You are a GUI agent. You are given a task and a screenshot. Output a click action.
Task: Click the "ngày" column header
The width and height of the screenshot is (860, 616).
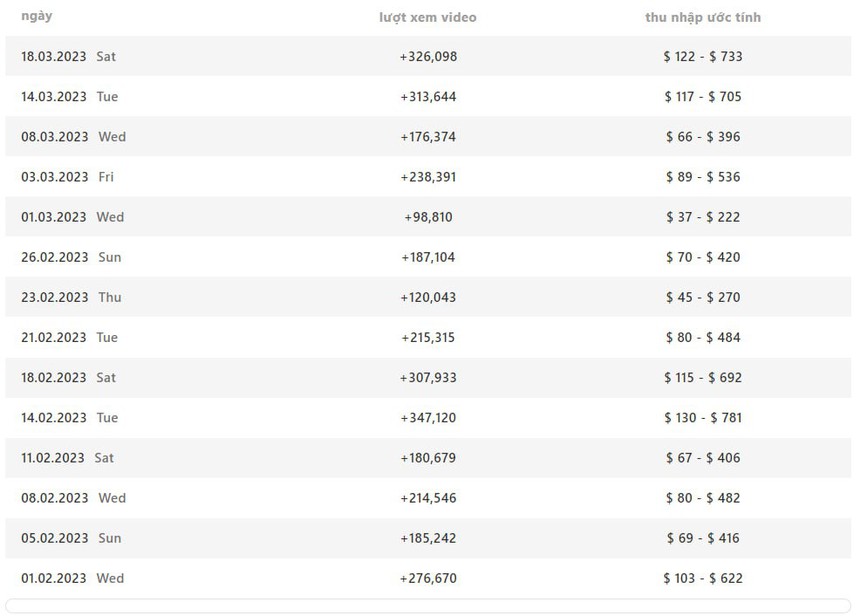click(x=37, y=16)
